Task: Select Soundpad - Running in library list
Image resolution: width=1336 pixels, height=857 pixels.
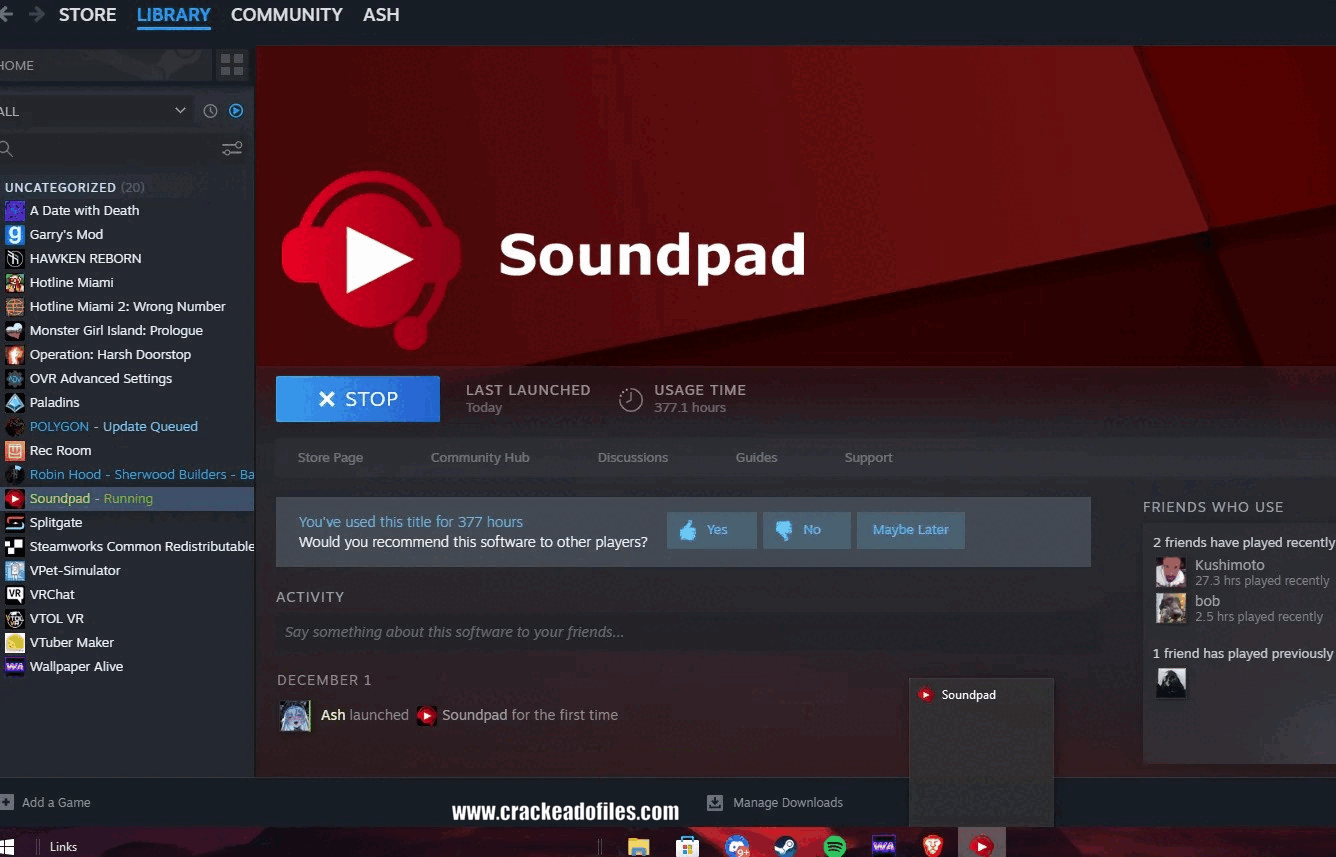Action: click(x=127, y=499)
